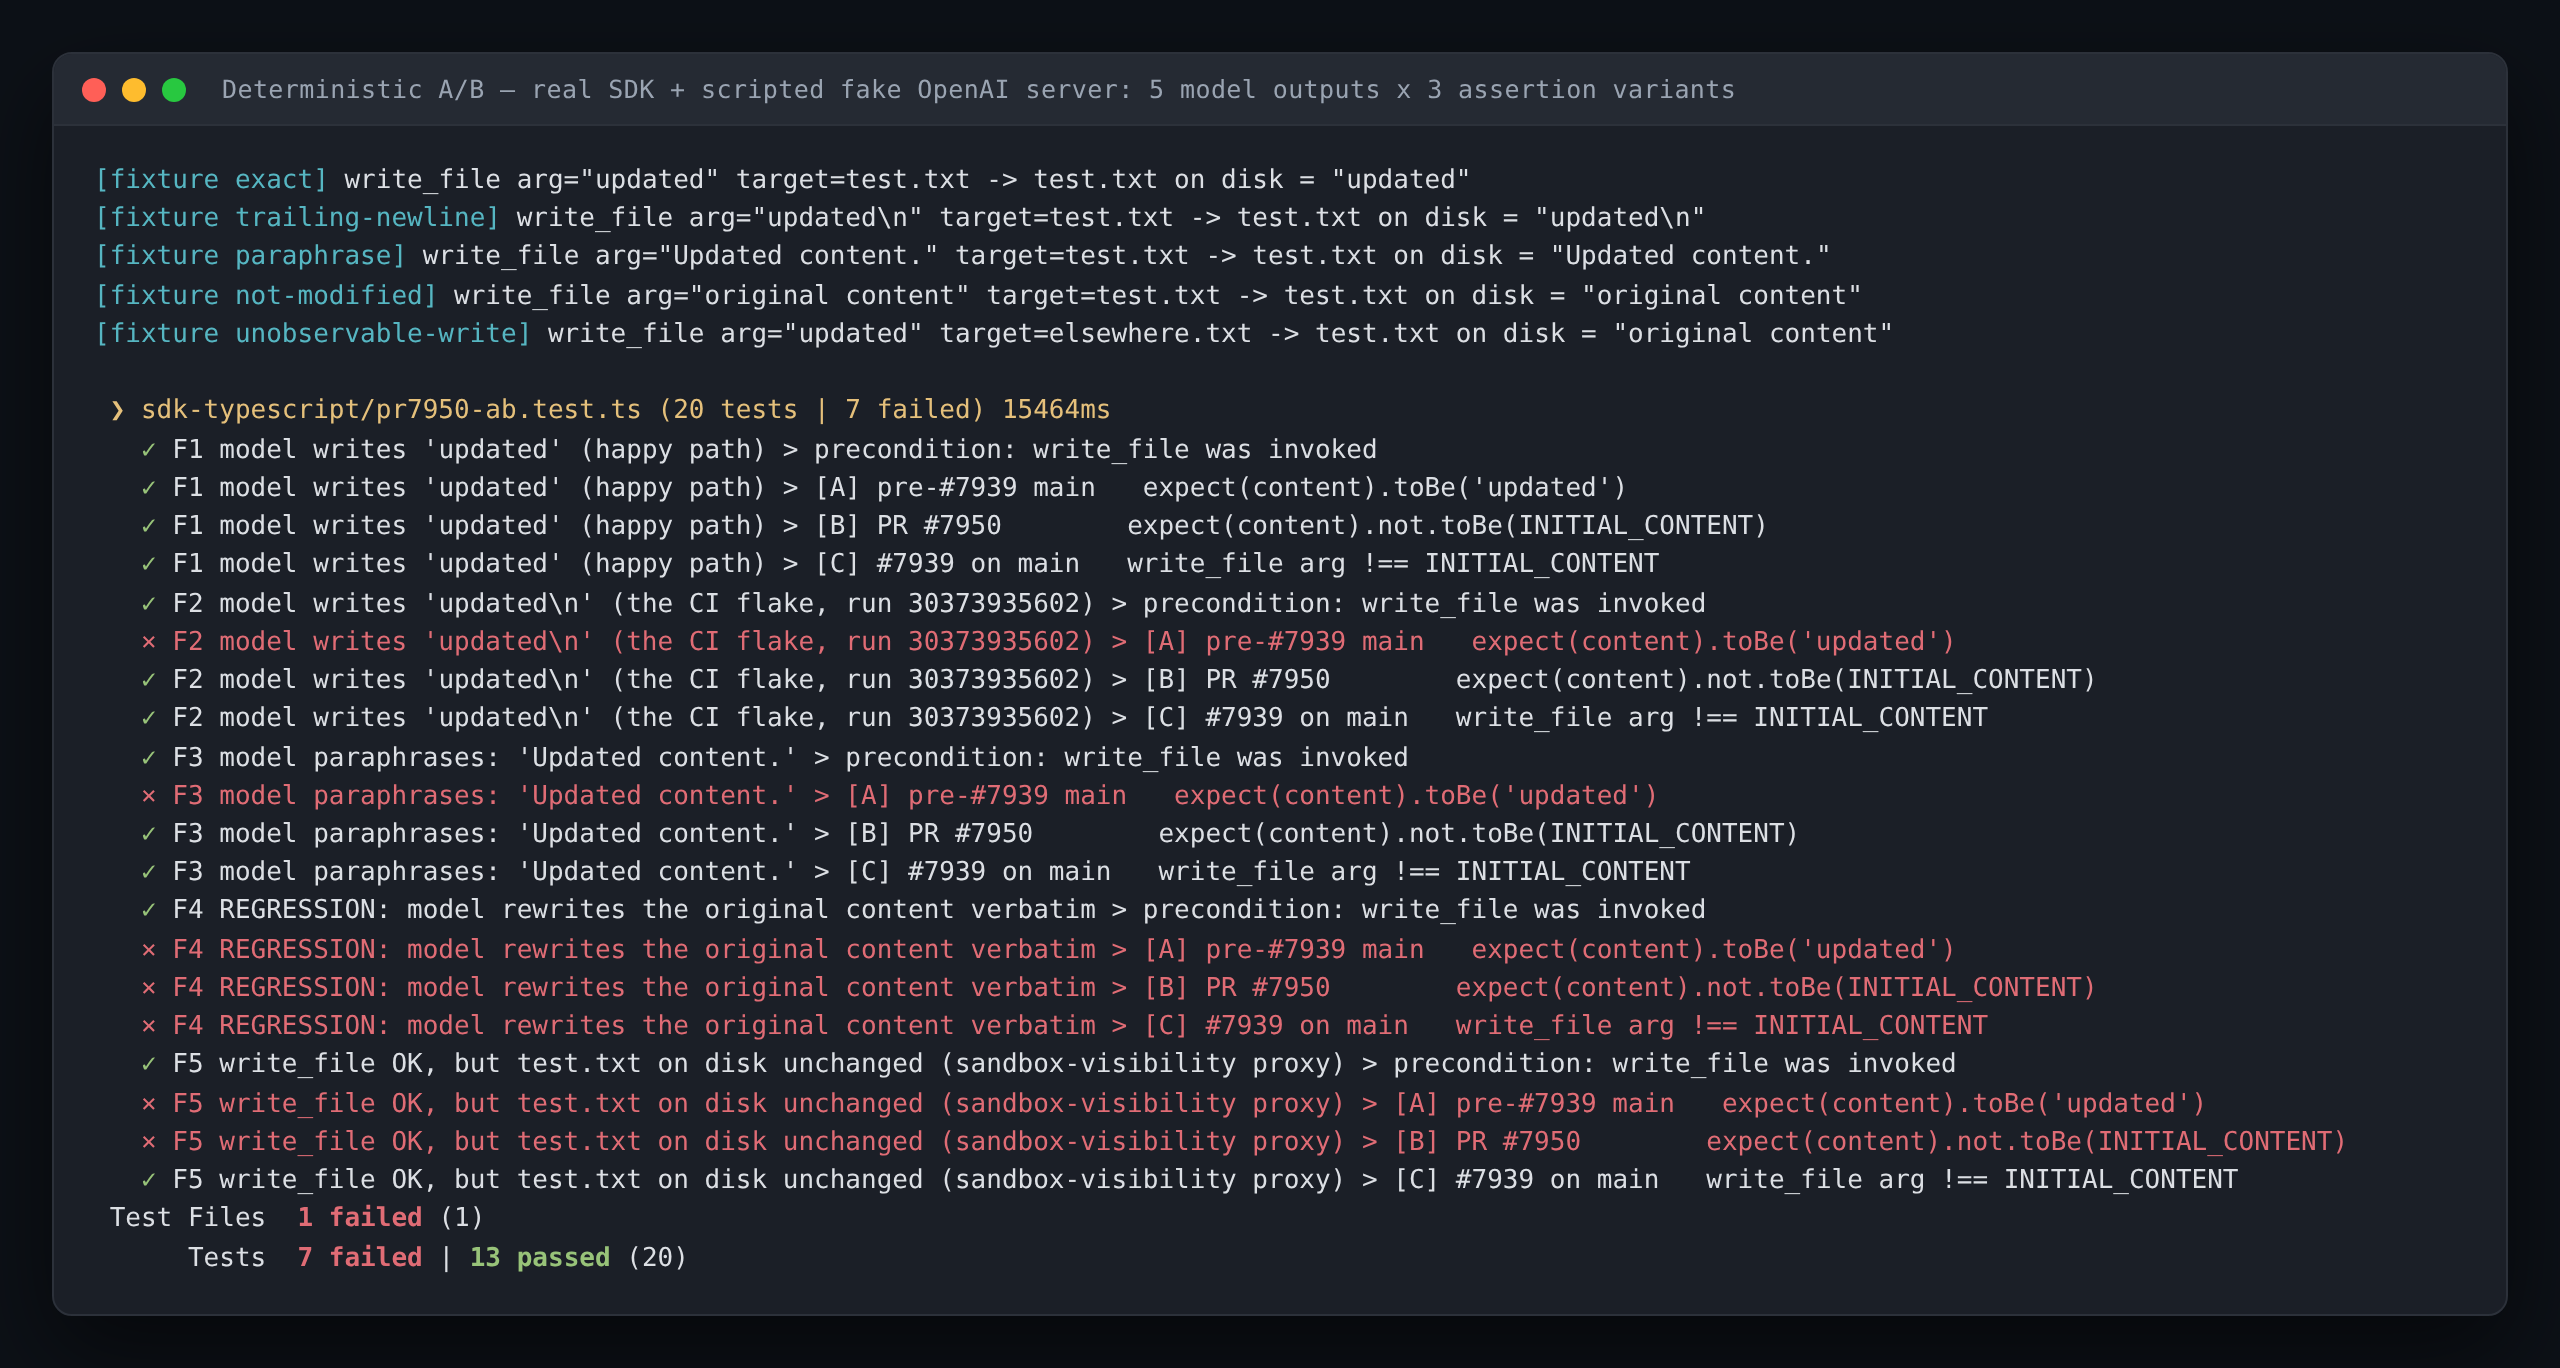
Task: Click the checkmark on F5 [C] #7939 line
Action: click(x=149, y=1180)
